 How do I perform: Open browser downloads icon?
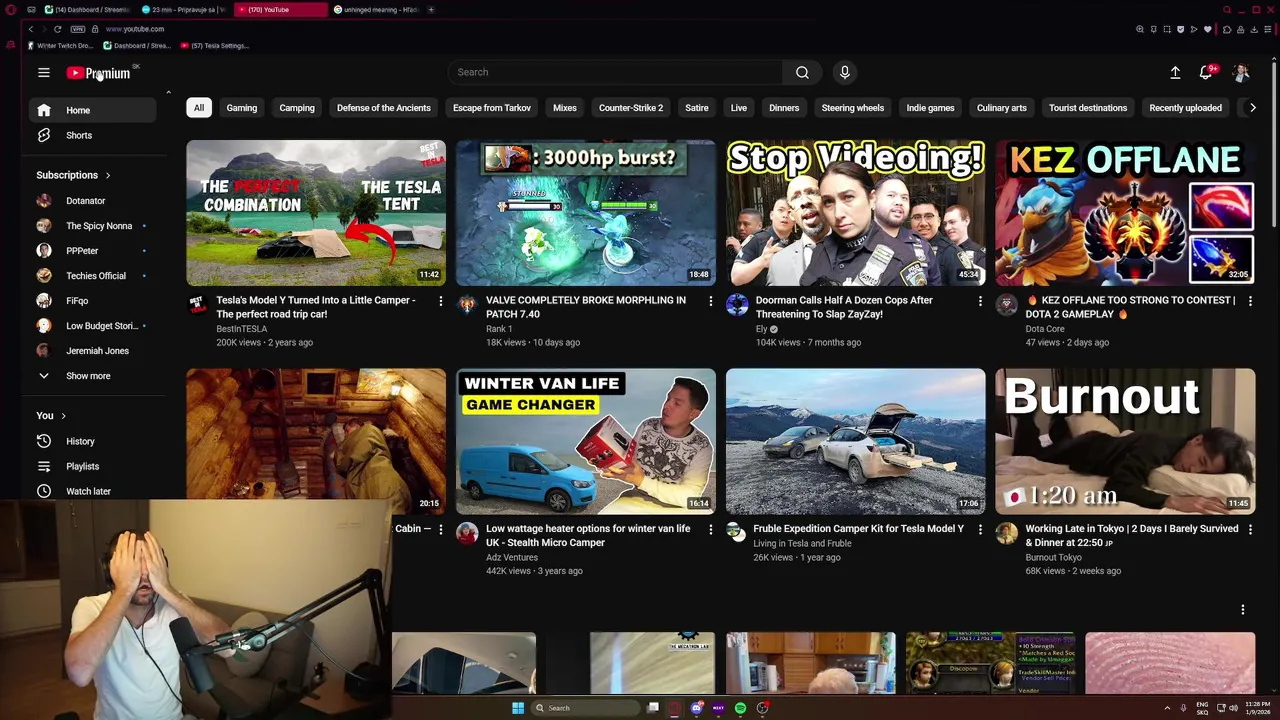(x=1254, y=29)
